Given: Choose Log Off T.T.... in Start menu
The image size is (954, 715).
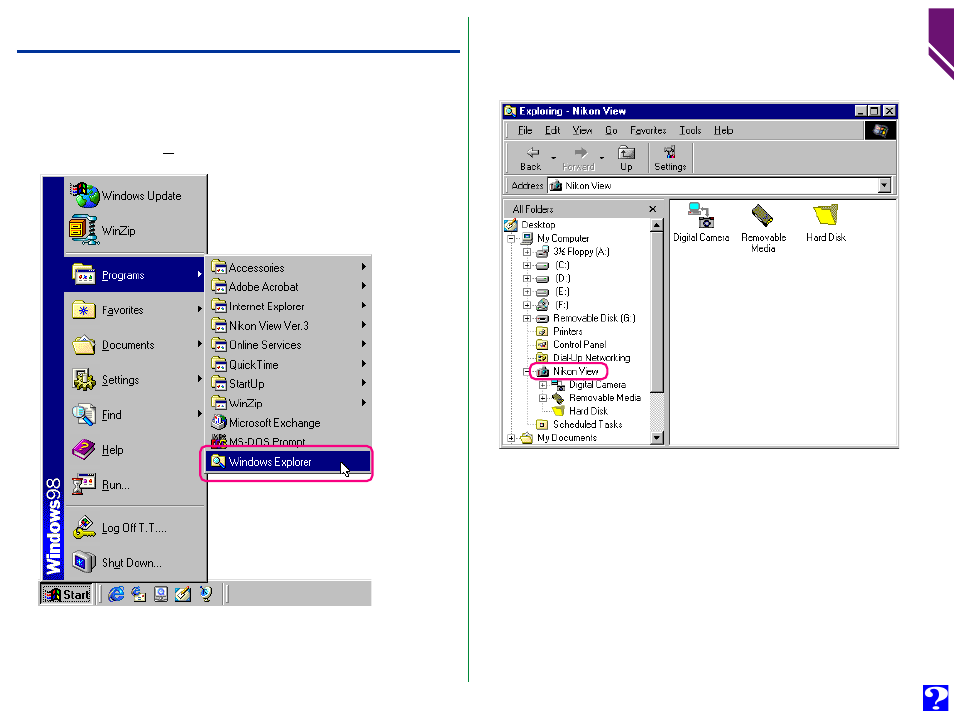Looking at the screenshot, I should tap(135, 528).
